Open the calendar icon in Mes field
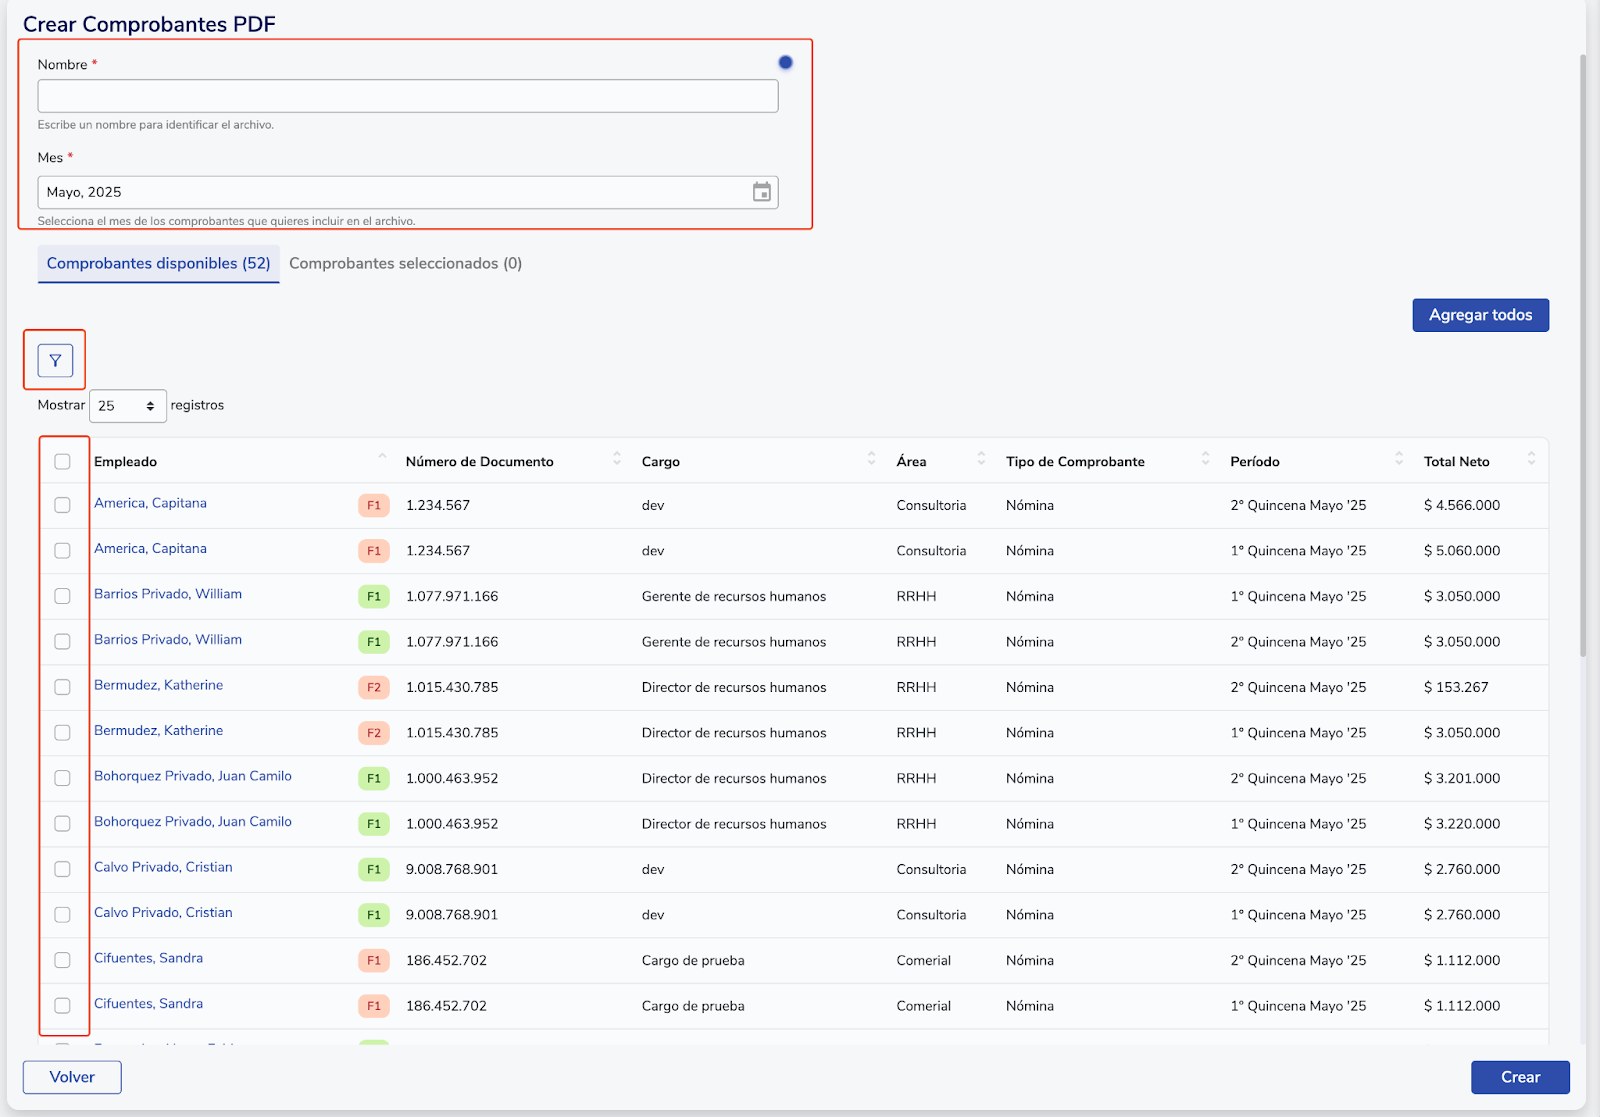 [x=762, y=192]
